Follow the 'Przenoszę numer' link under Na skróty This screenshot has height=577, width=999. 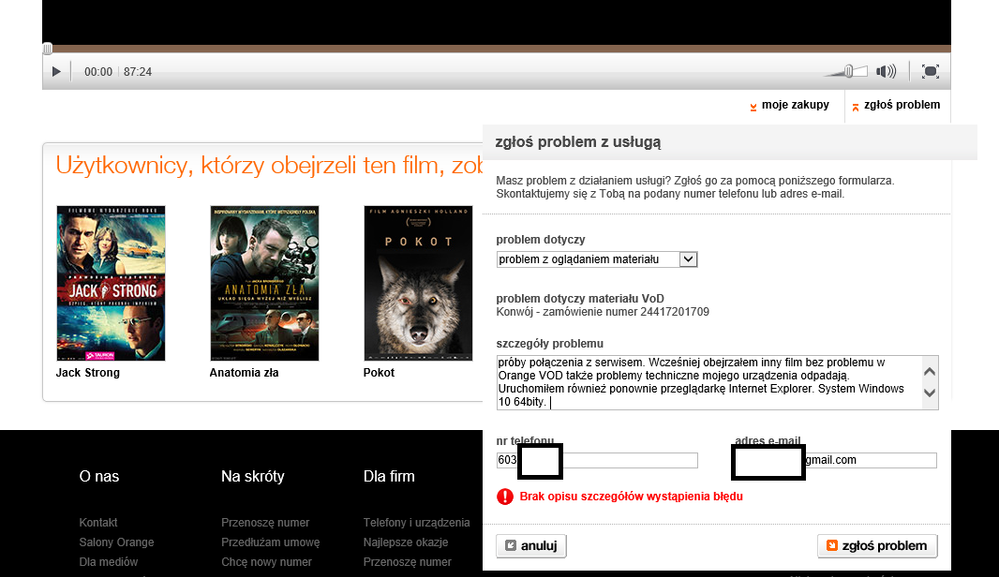pos(265,523)
